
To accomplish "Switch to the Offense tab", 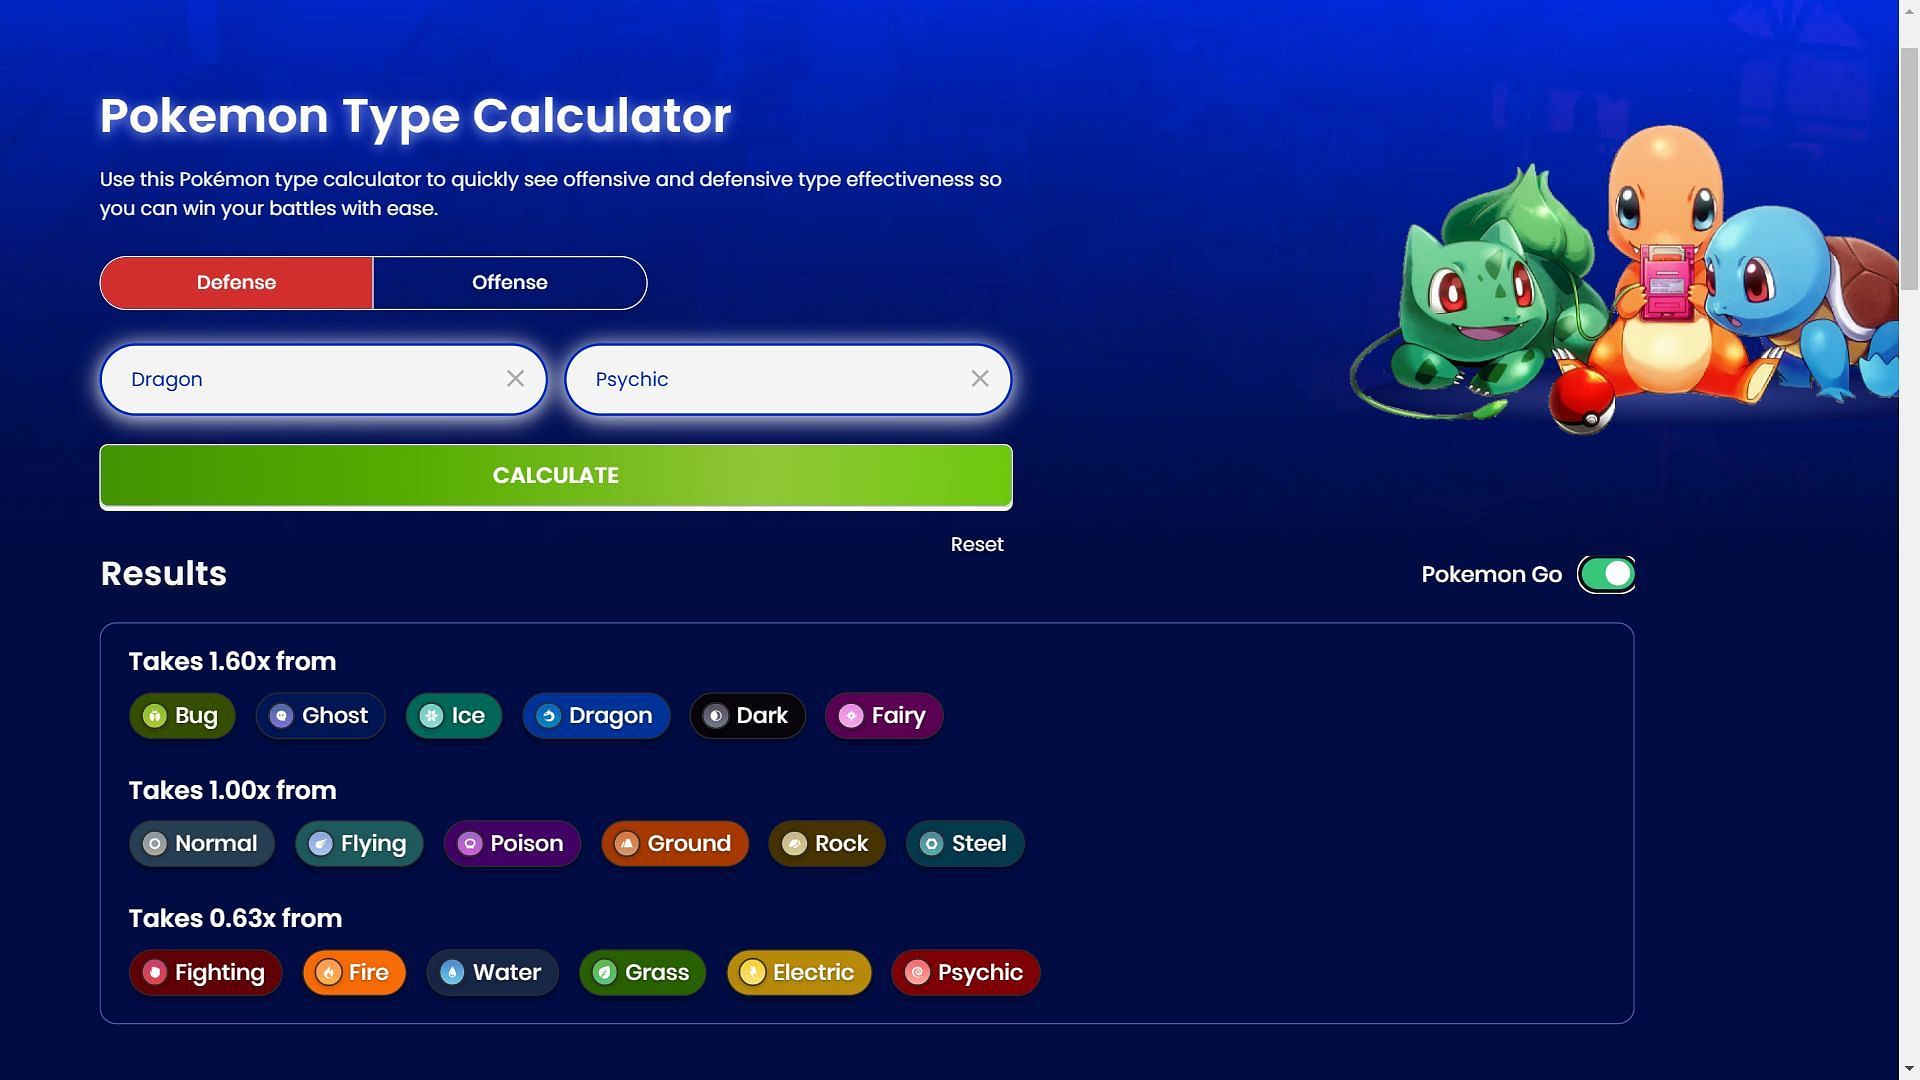I will coord(509,282).
